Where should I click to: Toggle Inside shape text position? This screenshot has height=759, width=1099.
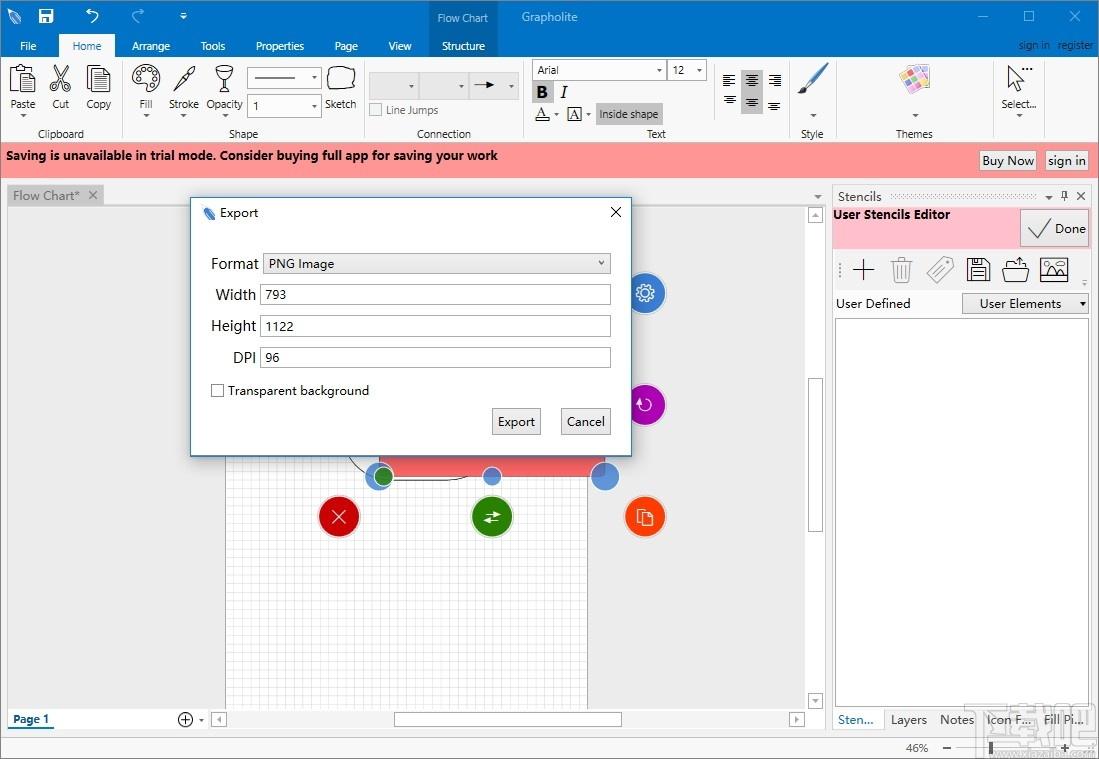pos(629,114)
